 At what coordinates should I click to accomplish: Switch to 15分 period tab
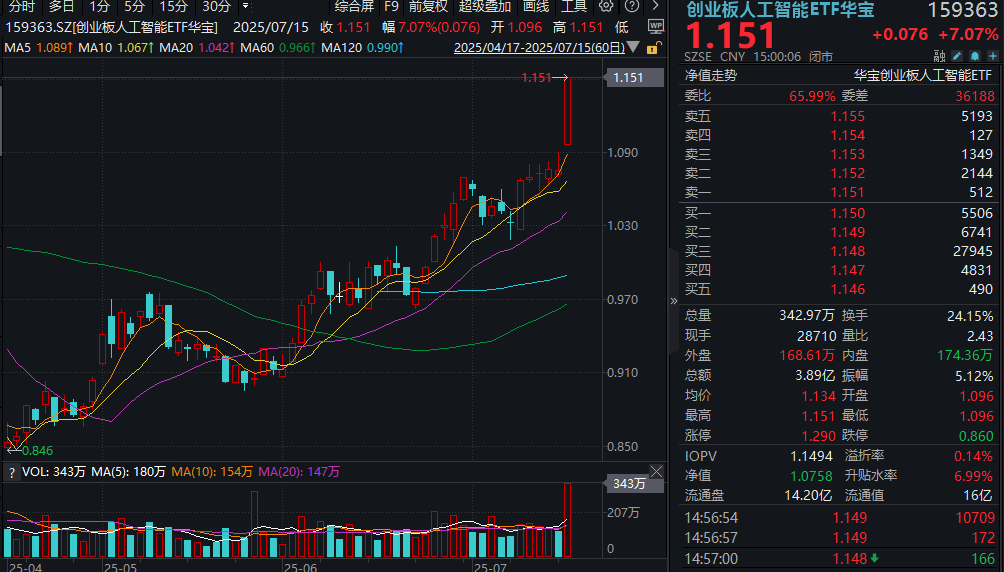(x=174, y=6)
